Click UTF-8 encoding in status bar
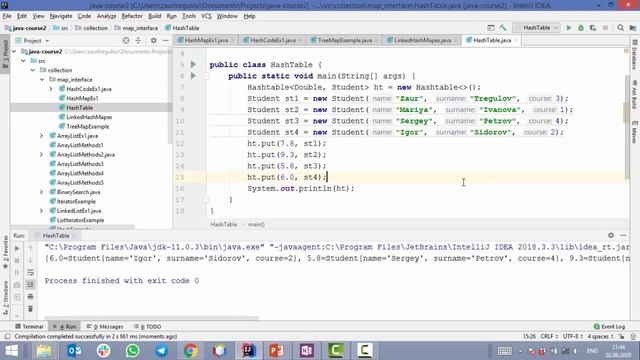This screenshot has width=640, height=360. click(x=573, y=336)
